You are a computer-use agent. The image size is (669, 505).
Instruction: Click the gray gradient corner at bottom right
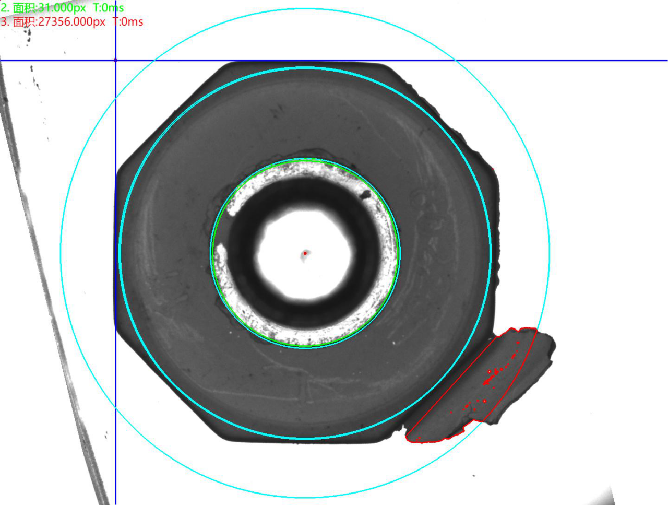coord(605,493)
